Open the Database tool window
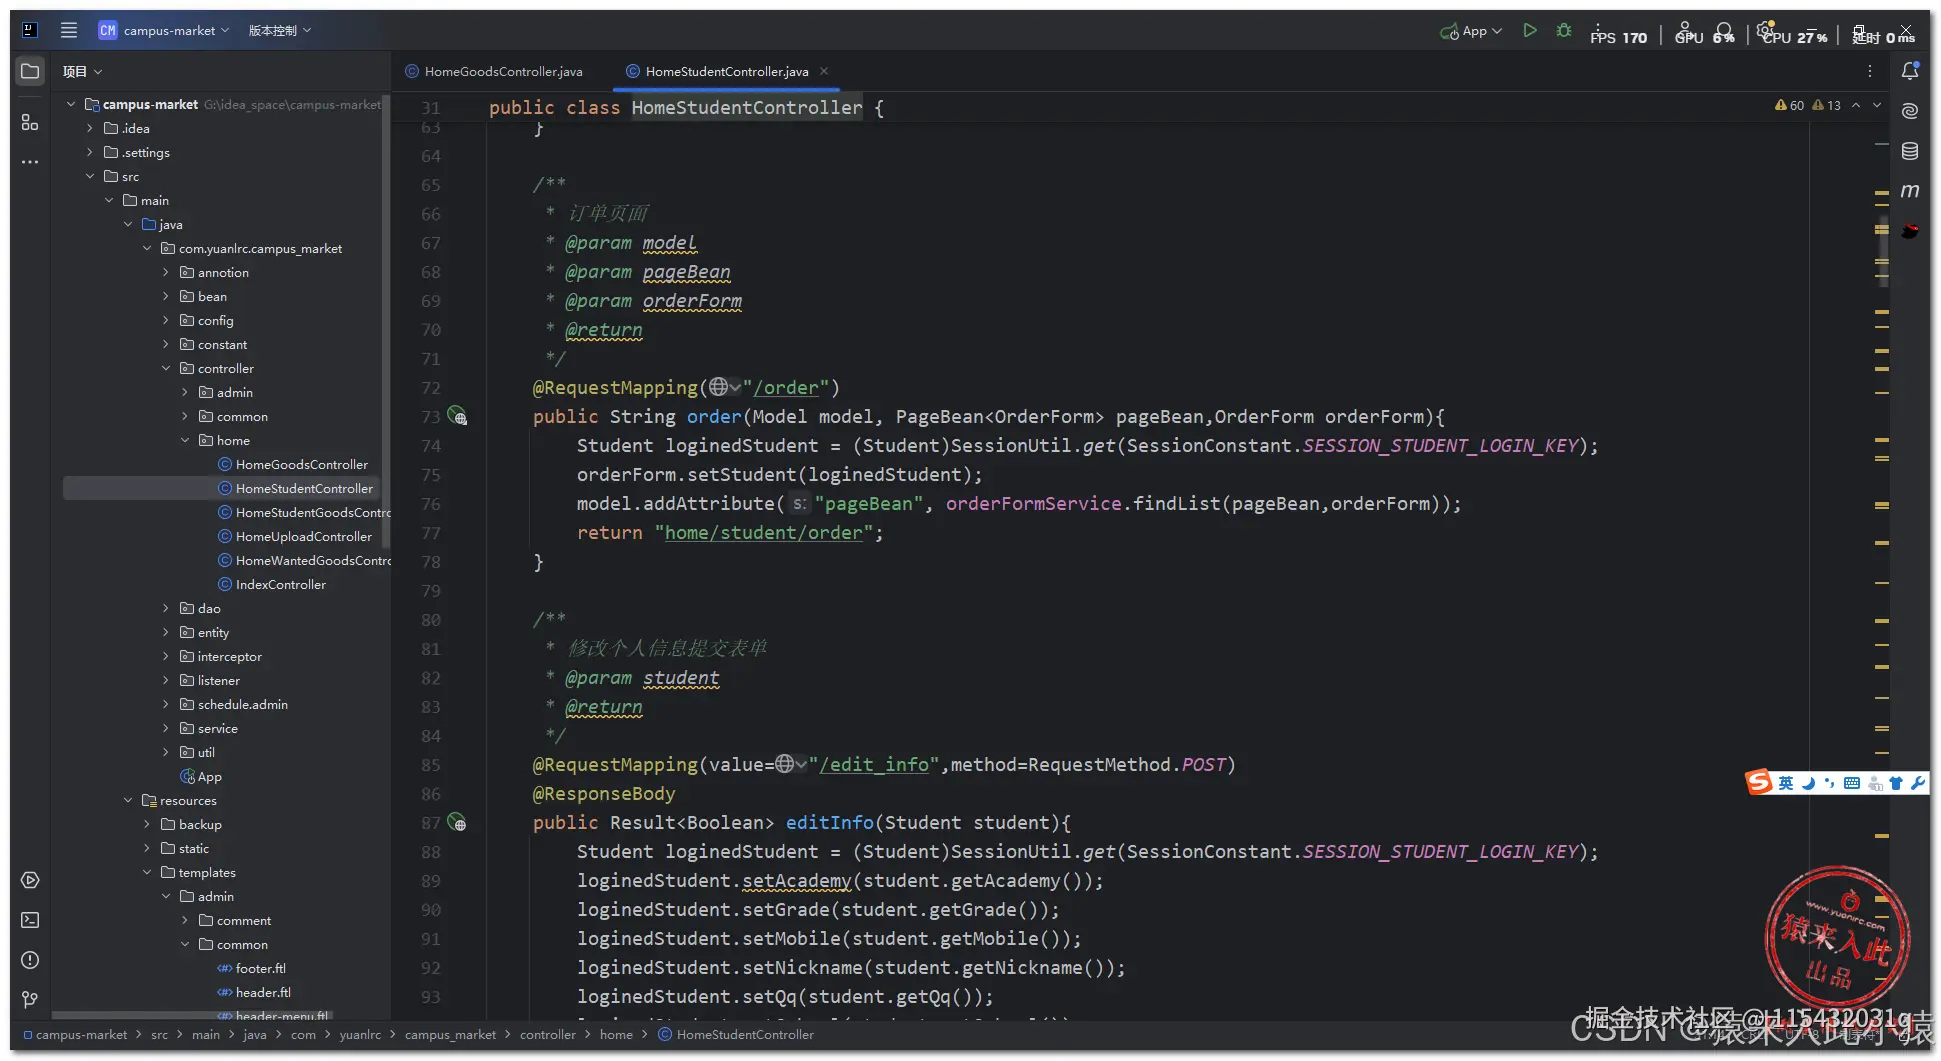 coord(1910,151)
